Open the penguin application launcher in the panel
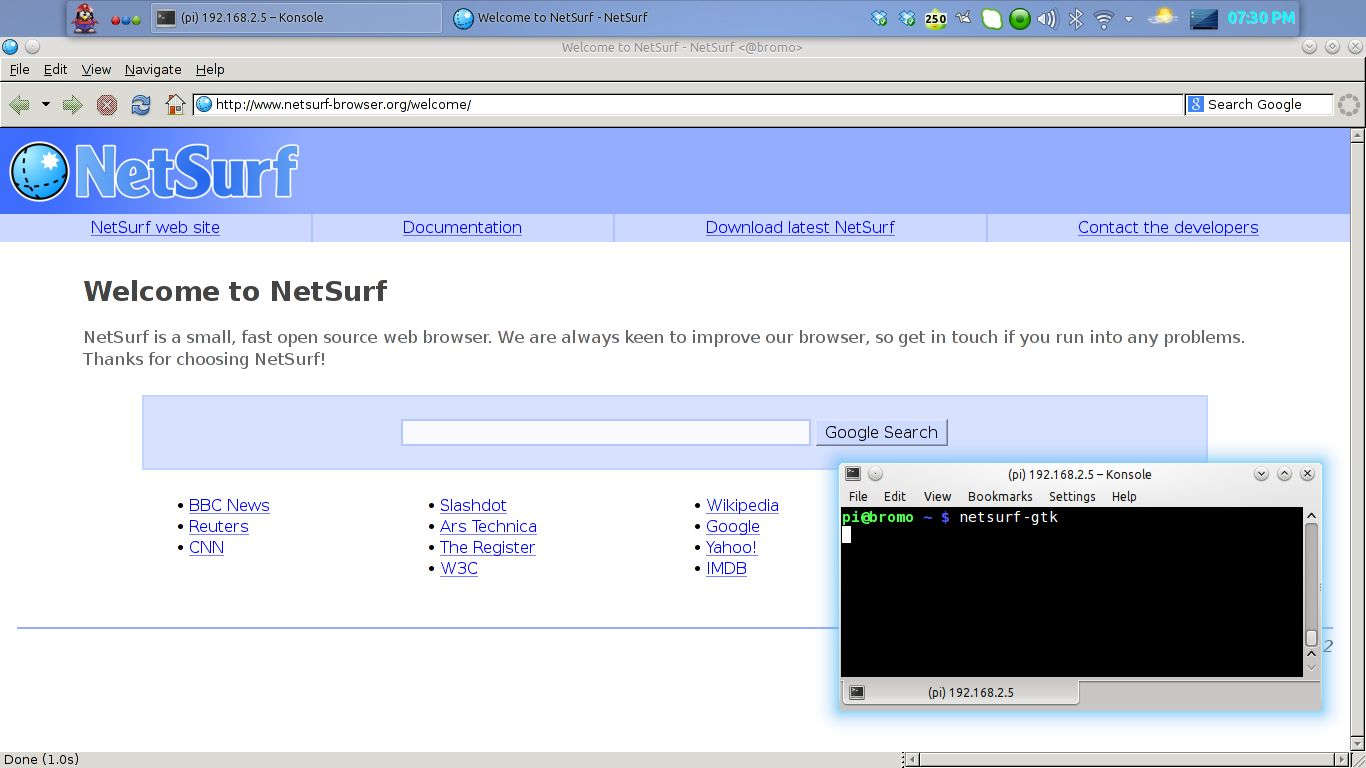The image size is (1366, 768). point(86,18)
